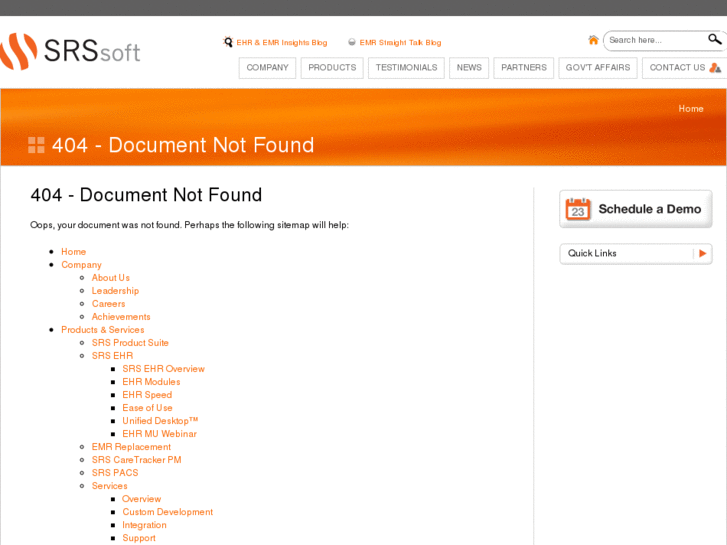Click the Home breadcrumb in orange banner
Screen dimensions: 727x545
pos(691,109)
